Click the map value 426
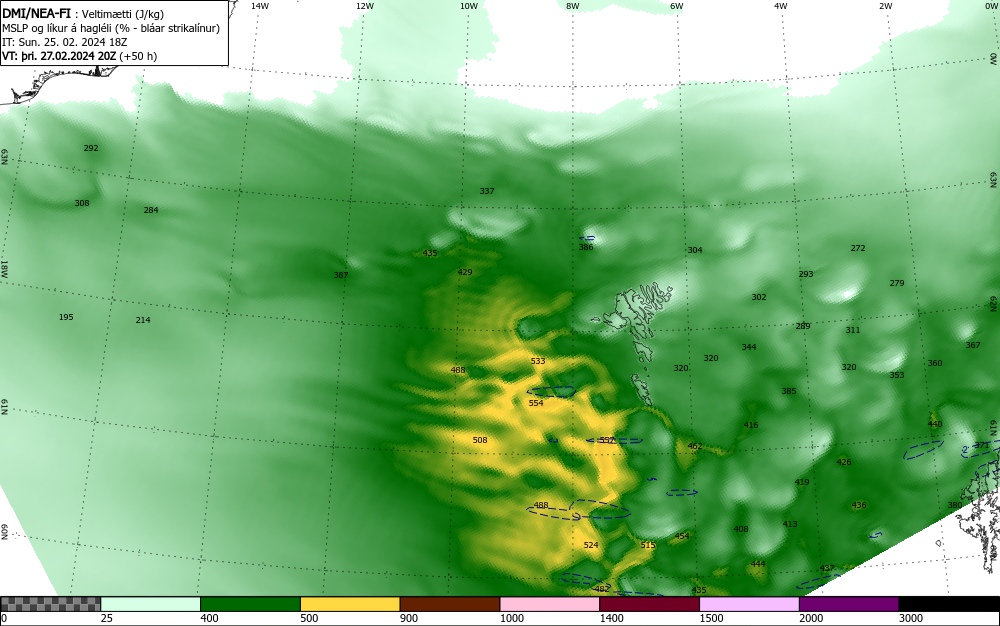 (844, 462)
